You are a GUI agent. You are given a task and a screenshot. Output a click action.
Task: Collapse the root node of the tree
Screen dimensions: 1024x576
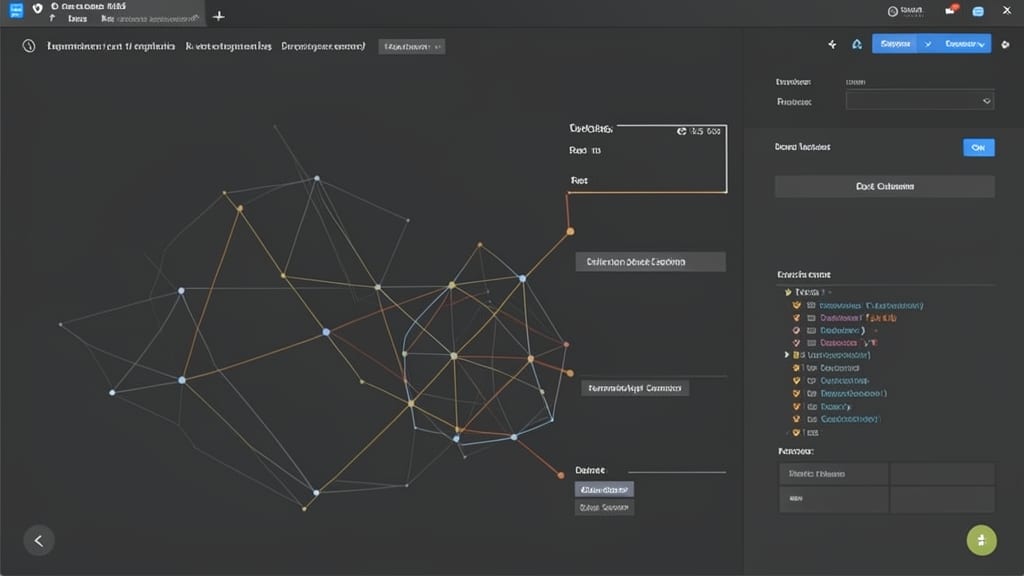click(x=788, y=292)
